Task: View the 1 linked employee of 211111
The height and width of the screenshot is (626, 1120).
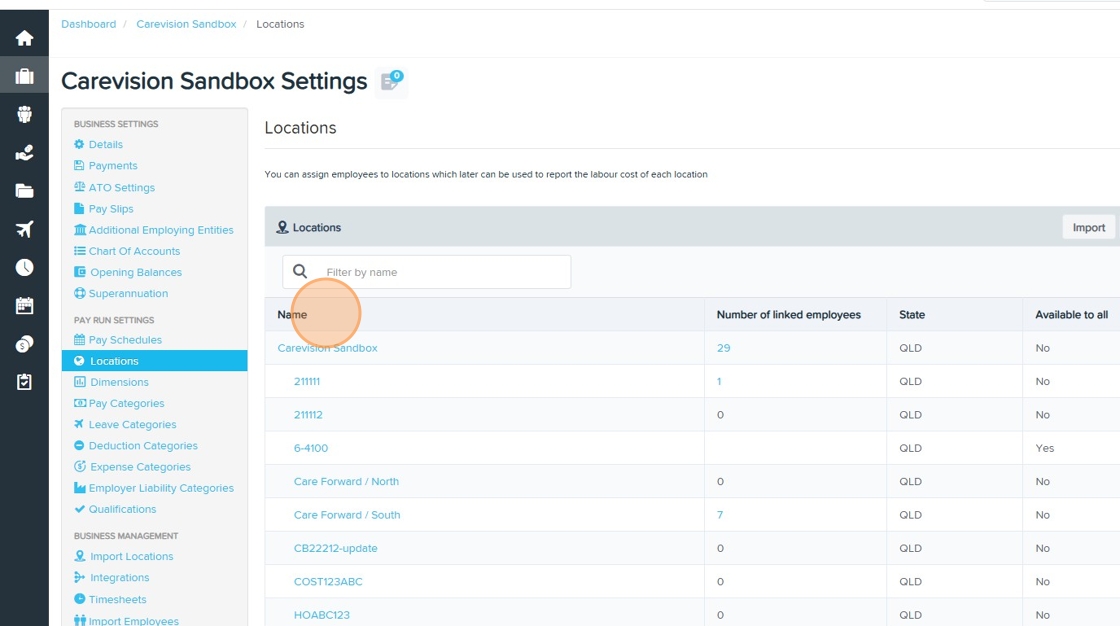Action: [x=719, y=382]
